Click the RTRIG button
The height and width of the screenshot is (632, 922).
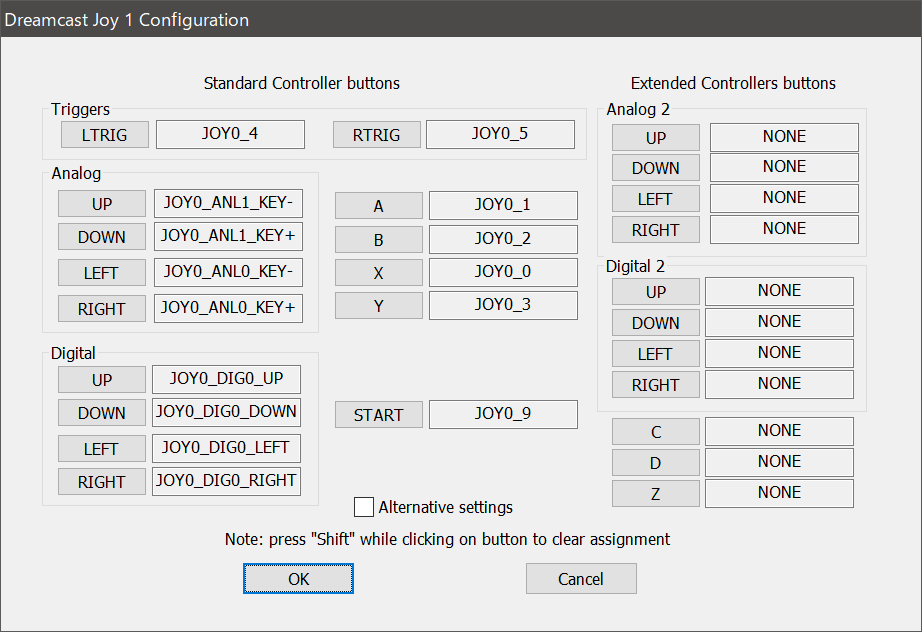tap(376, 135)
